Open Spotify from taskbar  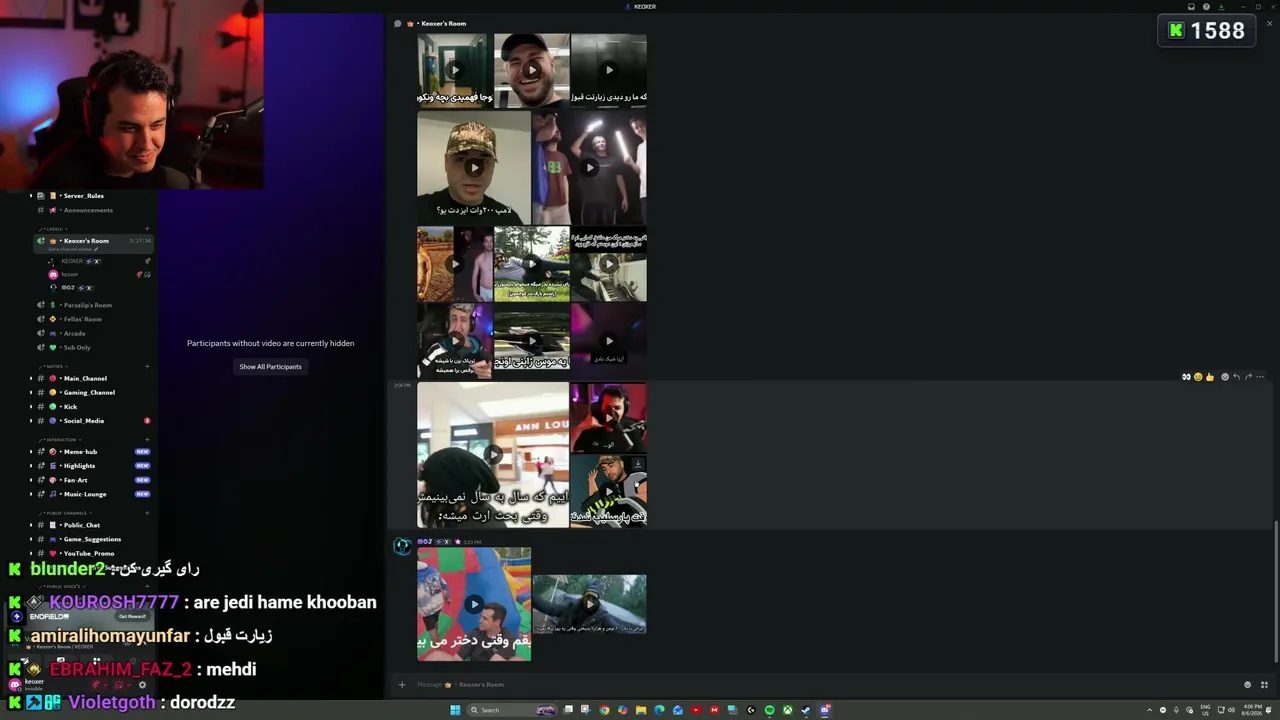point(769,710)
